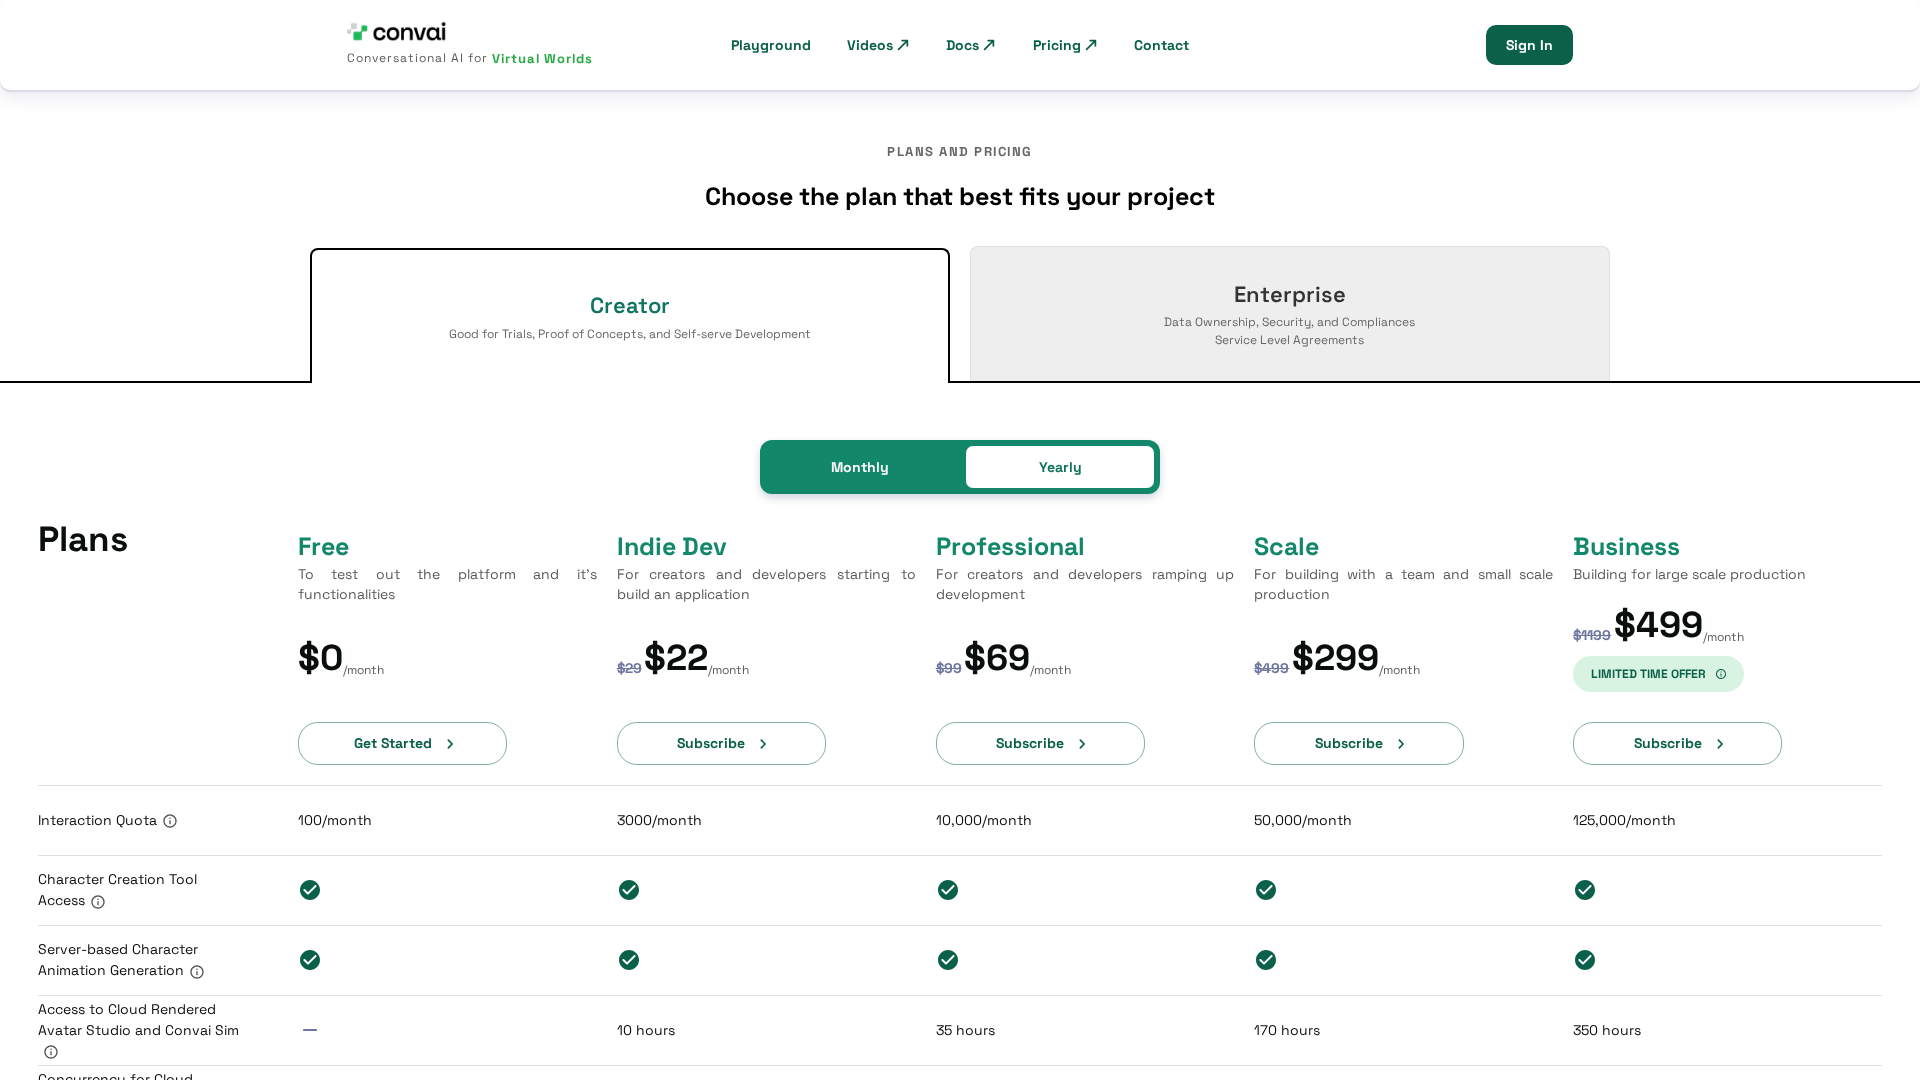Subscribe to the Professional plan
Screen dimensions: 1920x1080
[x=1040, y=743]
